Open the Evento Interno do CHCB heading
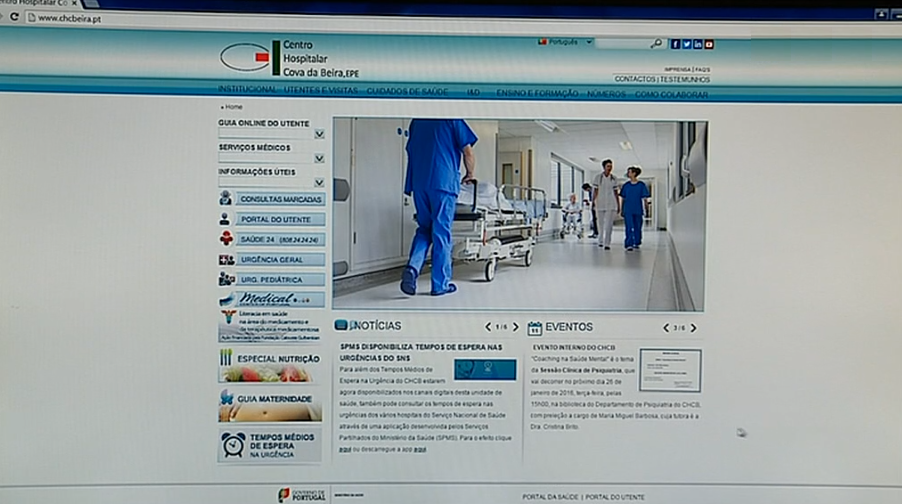 574,348
